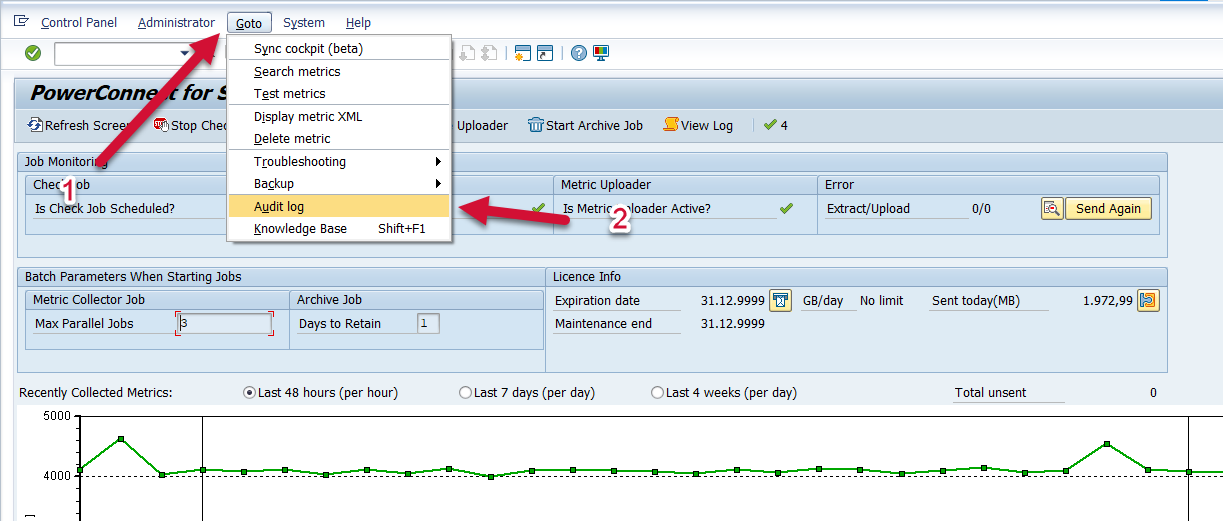Select Last 48 hours (per hour) radio

point(250,393)
